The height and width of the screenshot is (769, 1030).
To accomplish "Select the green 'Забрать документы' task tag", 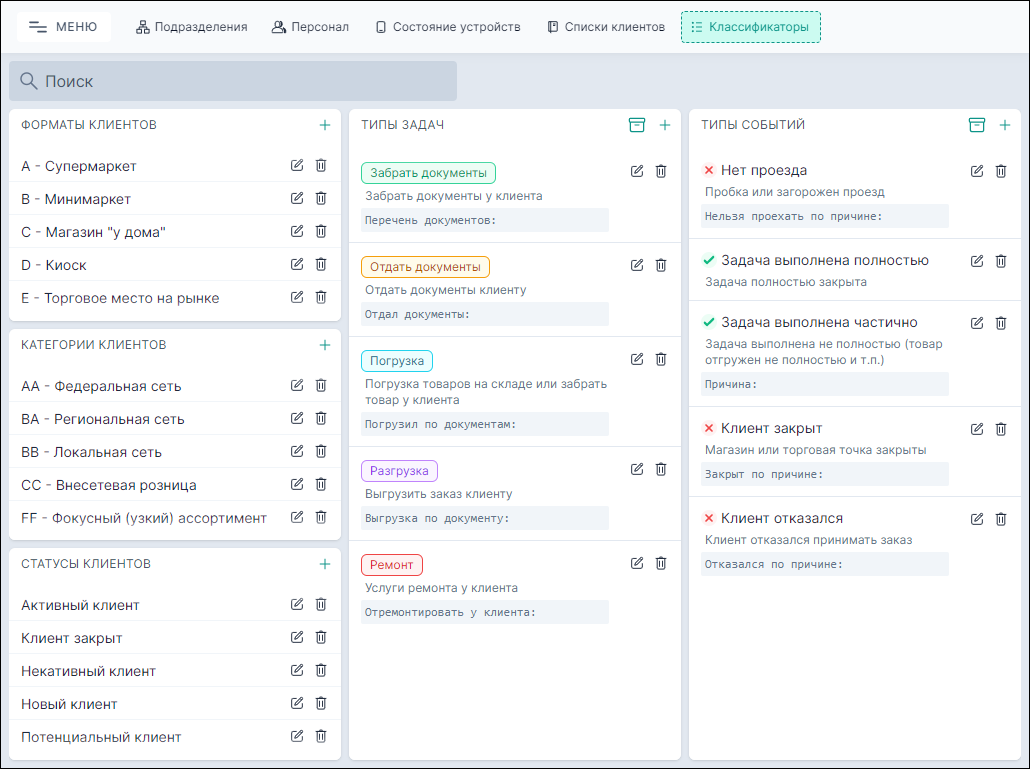I will click(x=428, y=173).
